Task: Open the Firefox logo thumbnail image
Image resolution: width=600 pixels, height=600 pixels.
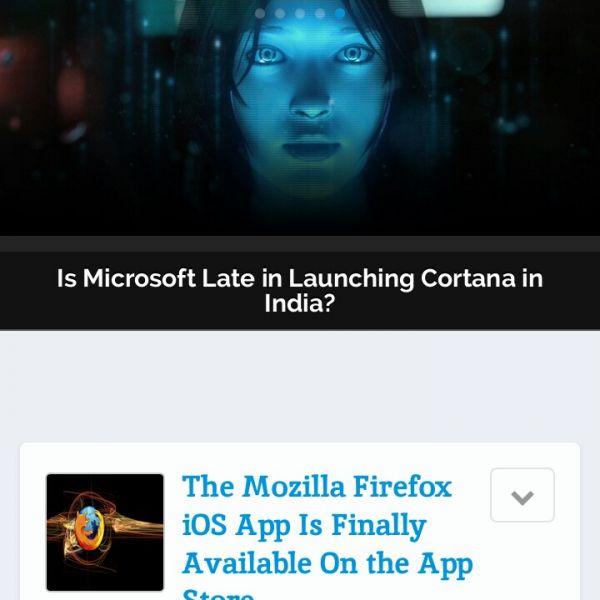Action: tap(105, 532)
